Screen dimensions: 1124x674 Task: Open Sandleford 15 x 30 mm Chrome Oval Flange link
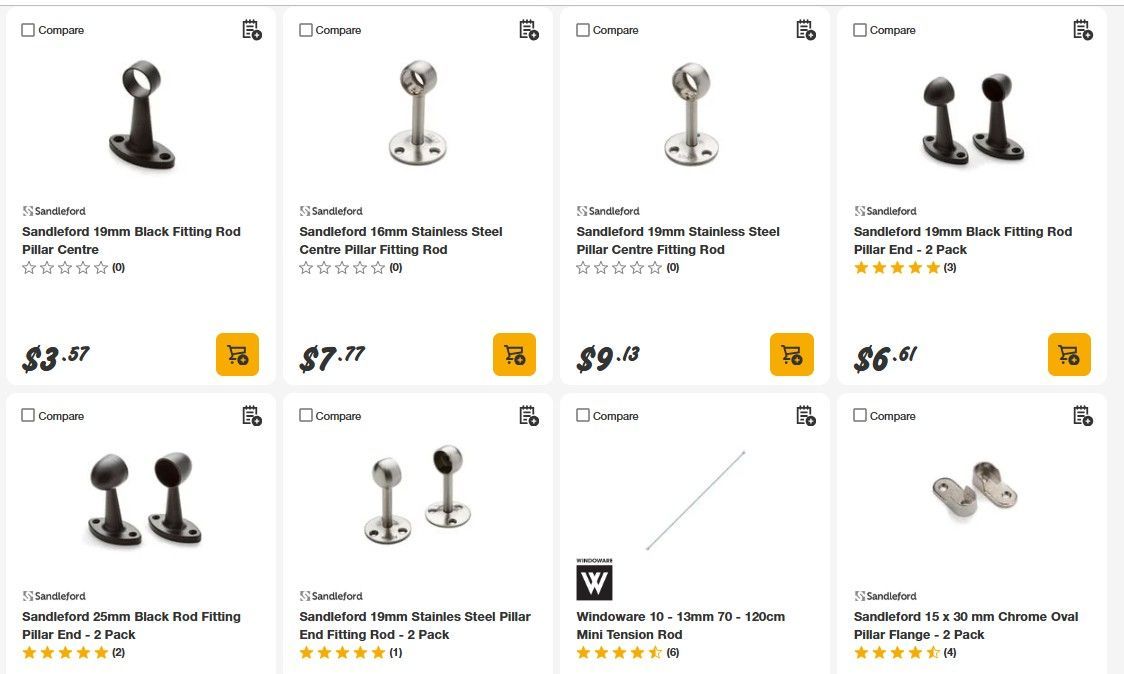[x=965, y=625]
